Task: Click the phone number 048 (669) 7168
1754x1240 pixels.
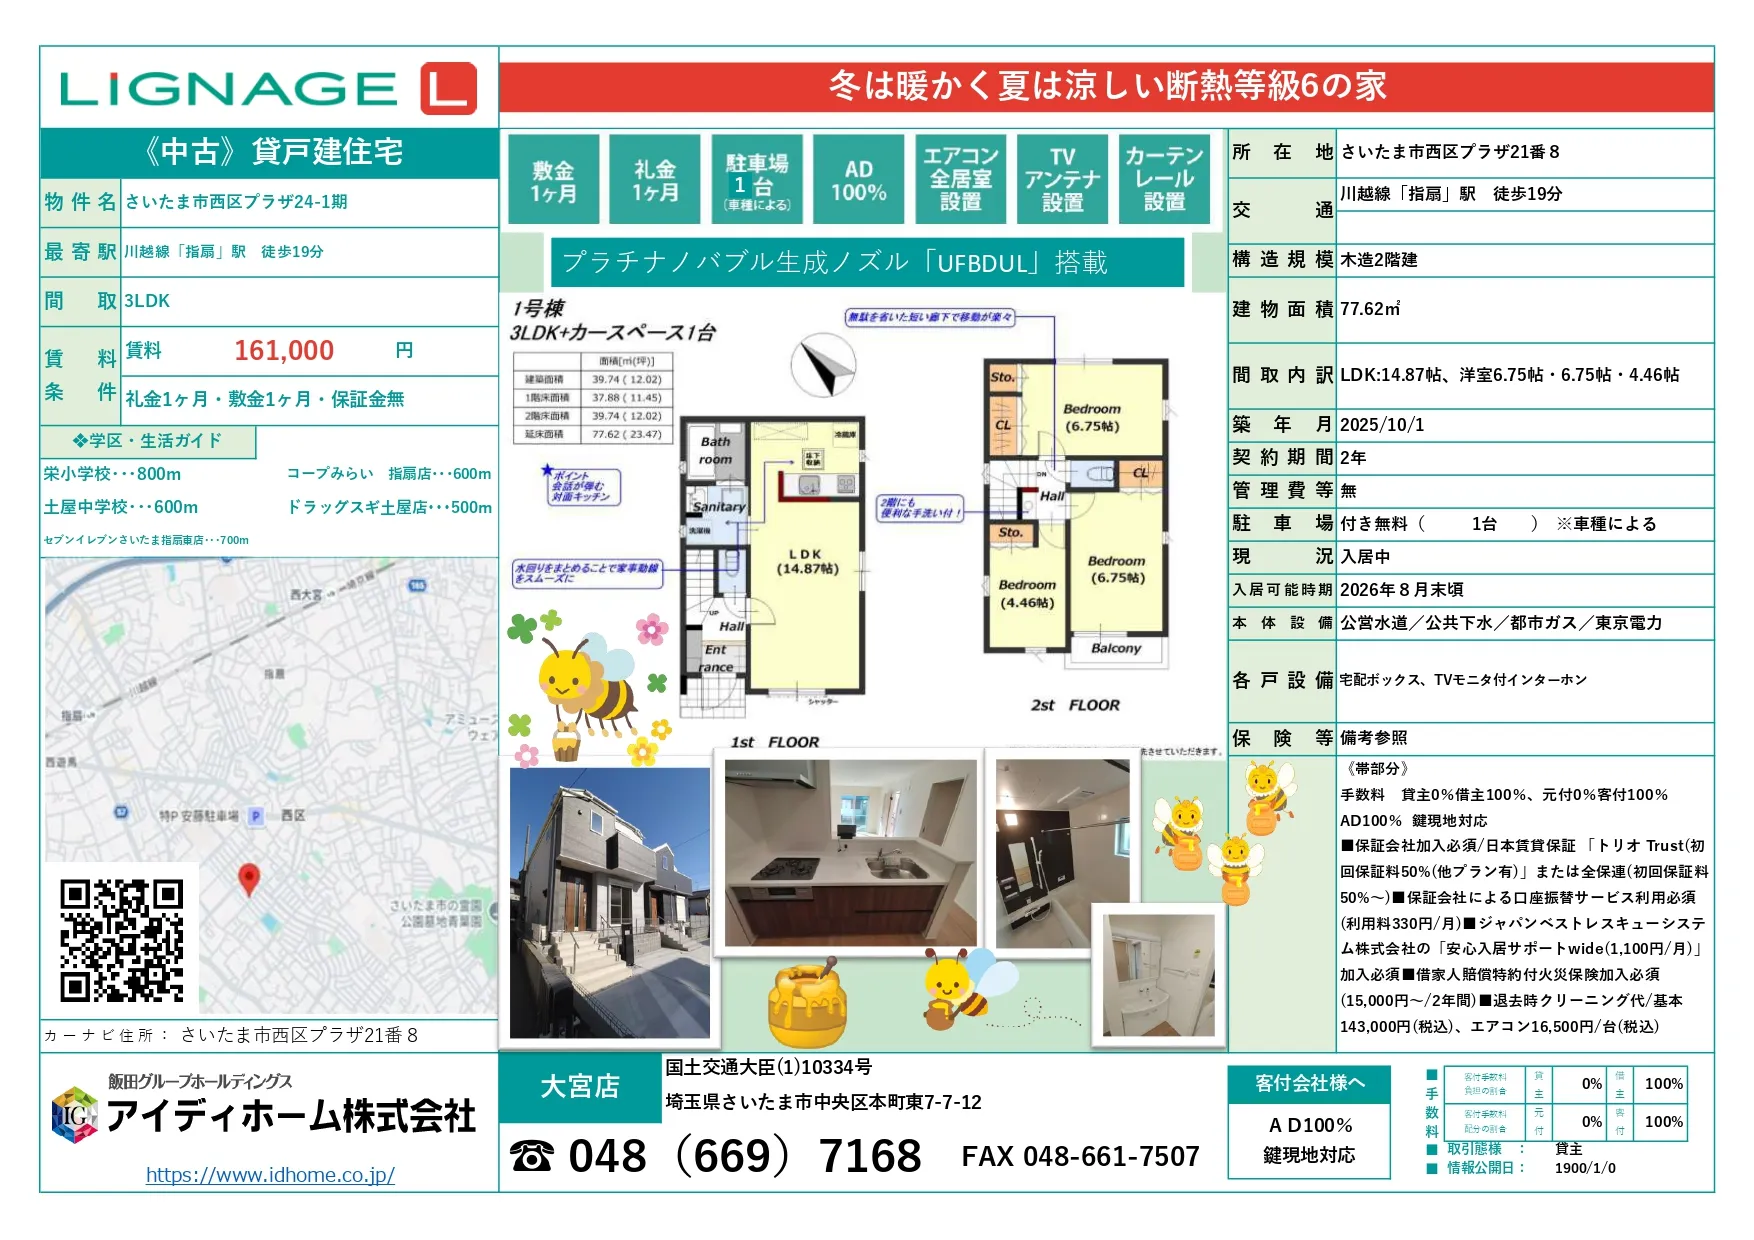Action: pos(745,1156)
